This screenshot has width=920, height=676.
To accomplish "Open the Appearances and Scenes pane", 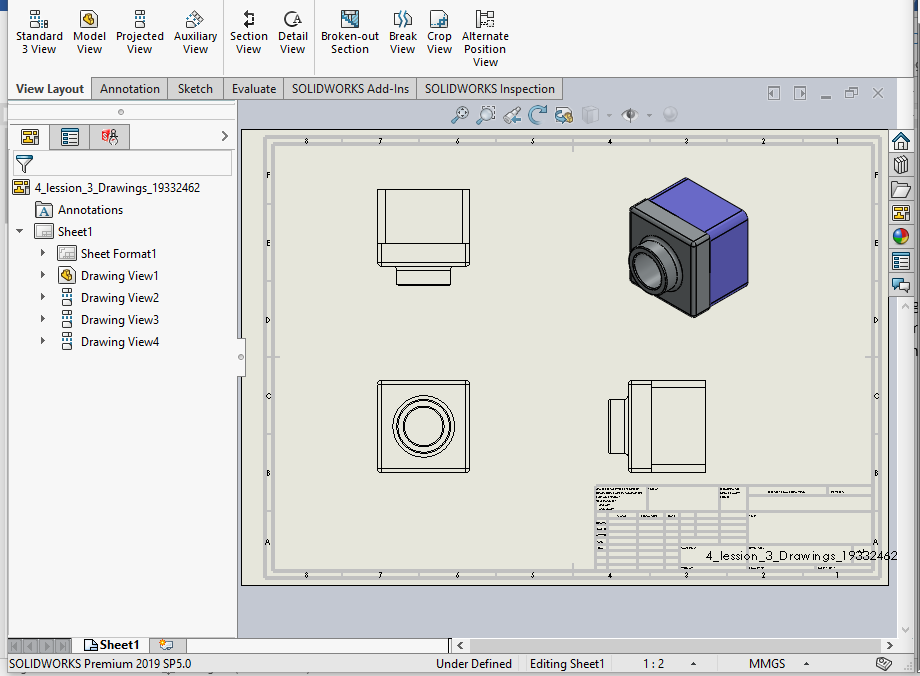I will [903, 237].
